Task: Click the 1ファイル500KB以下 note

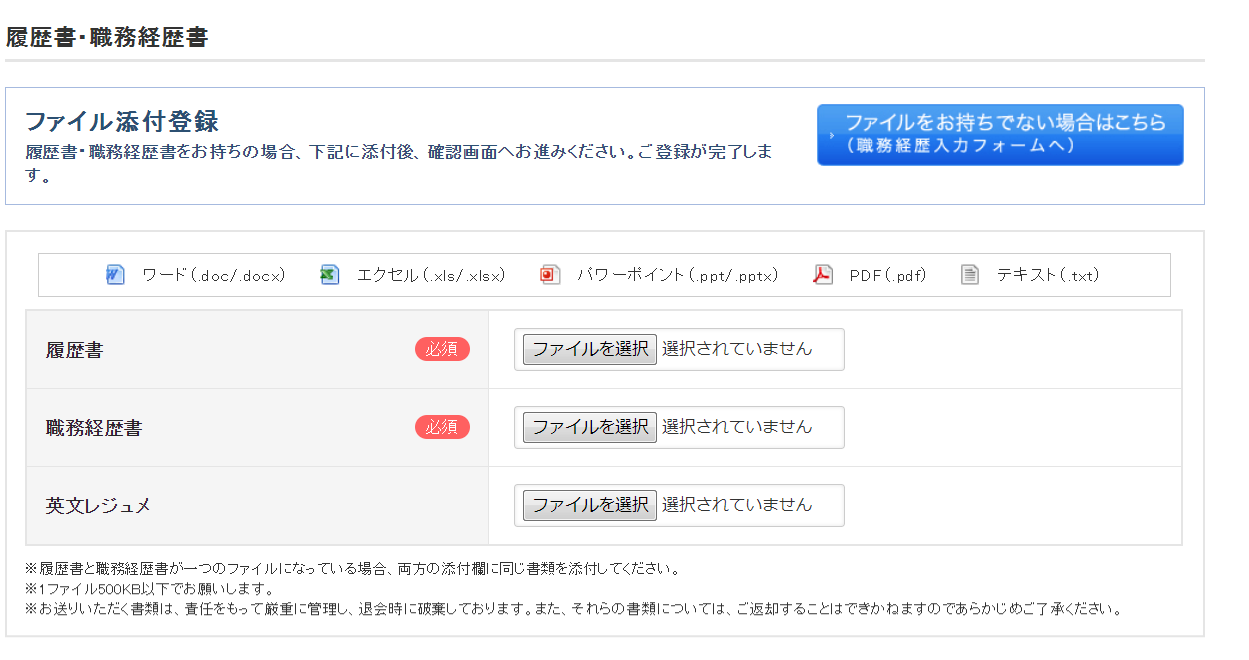Action: 150,589
